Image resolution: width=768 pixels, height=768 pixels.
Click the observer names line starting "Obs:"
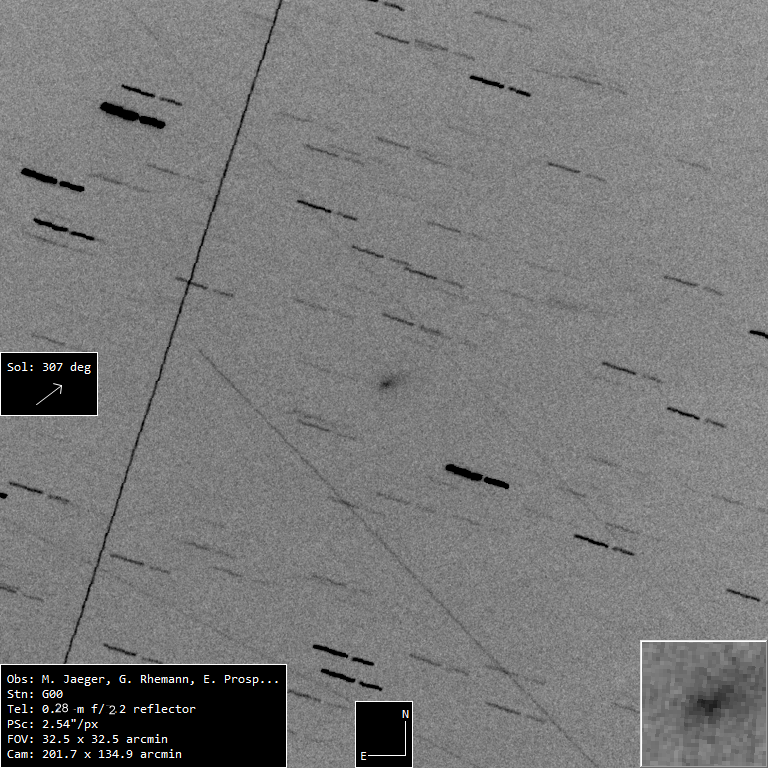(x=142, y=679)
